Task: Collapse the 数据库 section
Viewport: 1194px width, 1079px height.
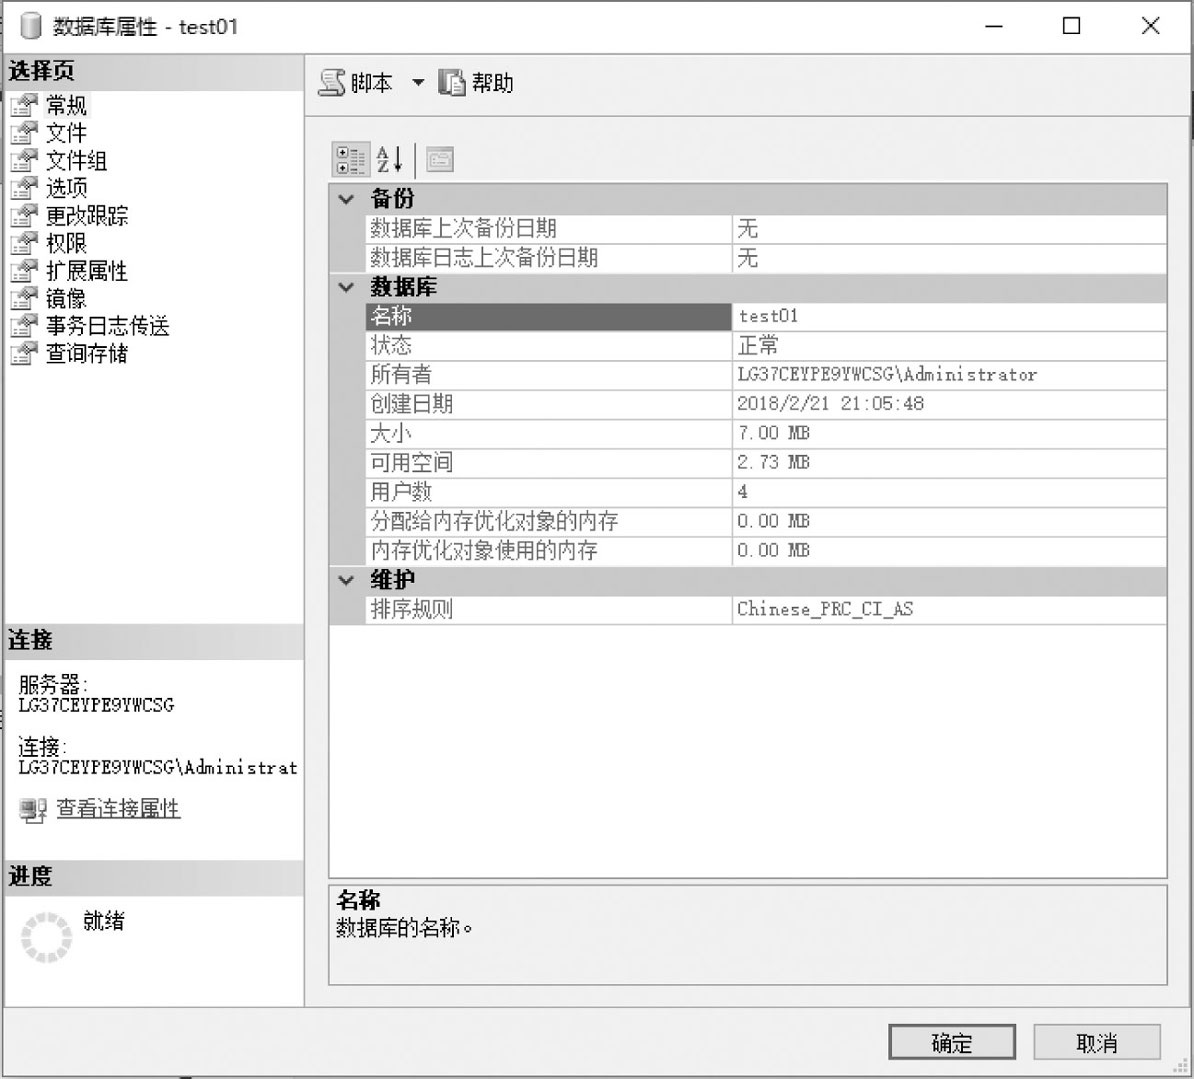Action: click(x=346, y=288)
